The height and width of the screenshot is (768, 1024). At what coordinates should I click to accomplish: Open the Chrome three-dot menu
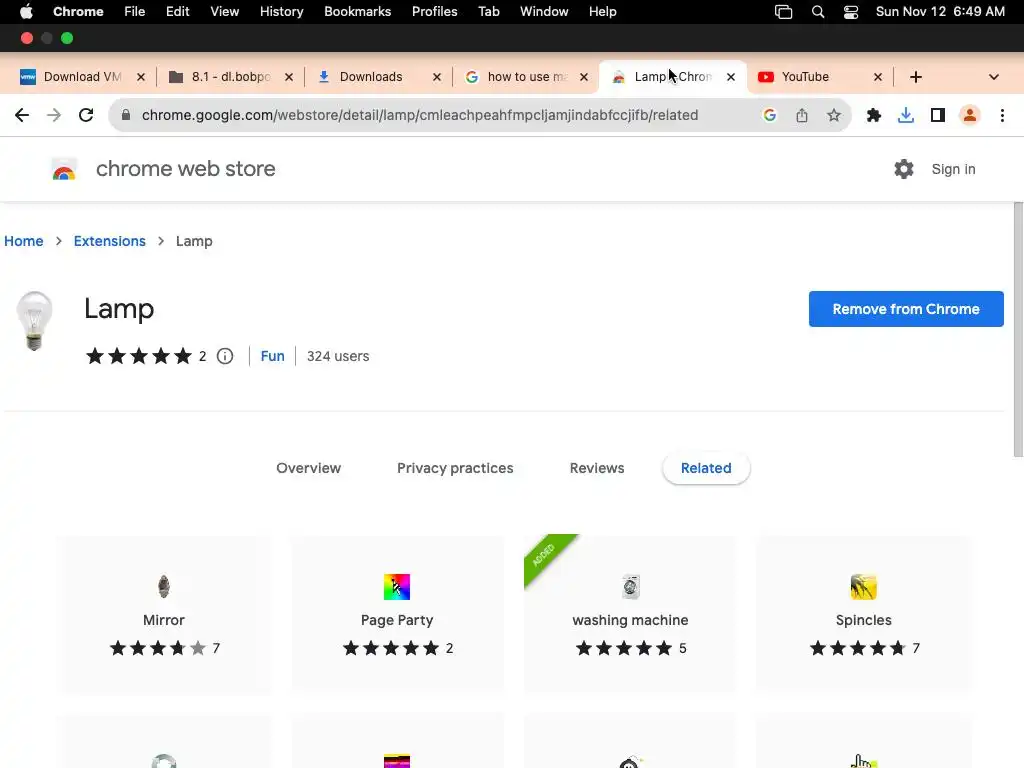(1002, 115)
